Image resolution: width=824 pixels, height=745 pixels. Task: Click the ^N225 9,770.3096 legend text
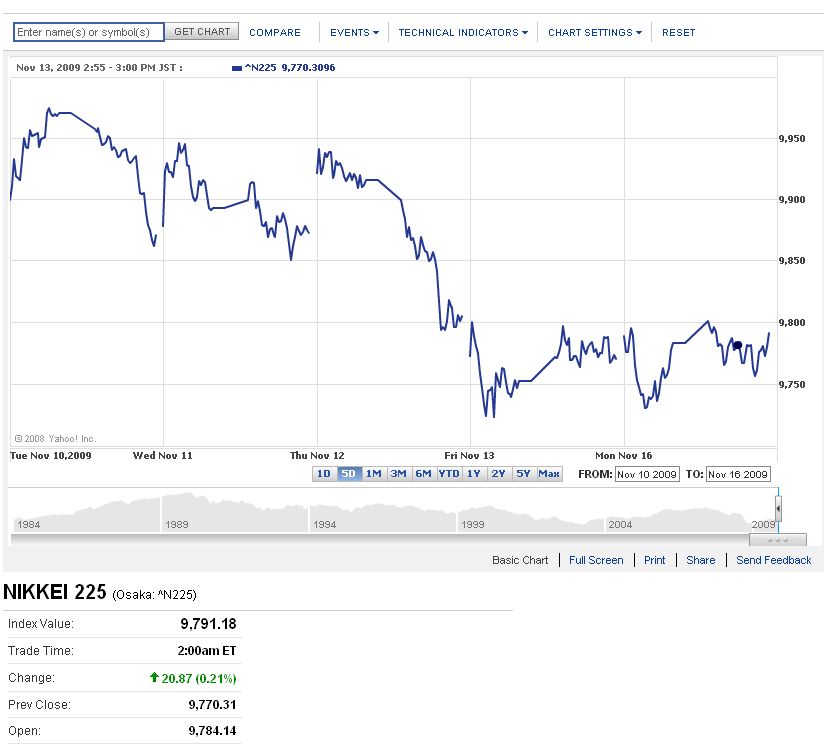290,68
